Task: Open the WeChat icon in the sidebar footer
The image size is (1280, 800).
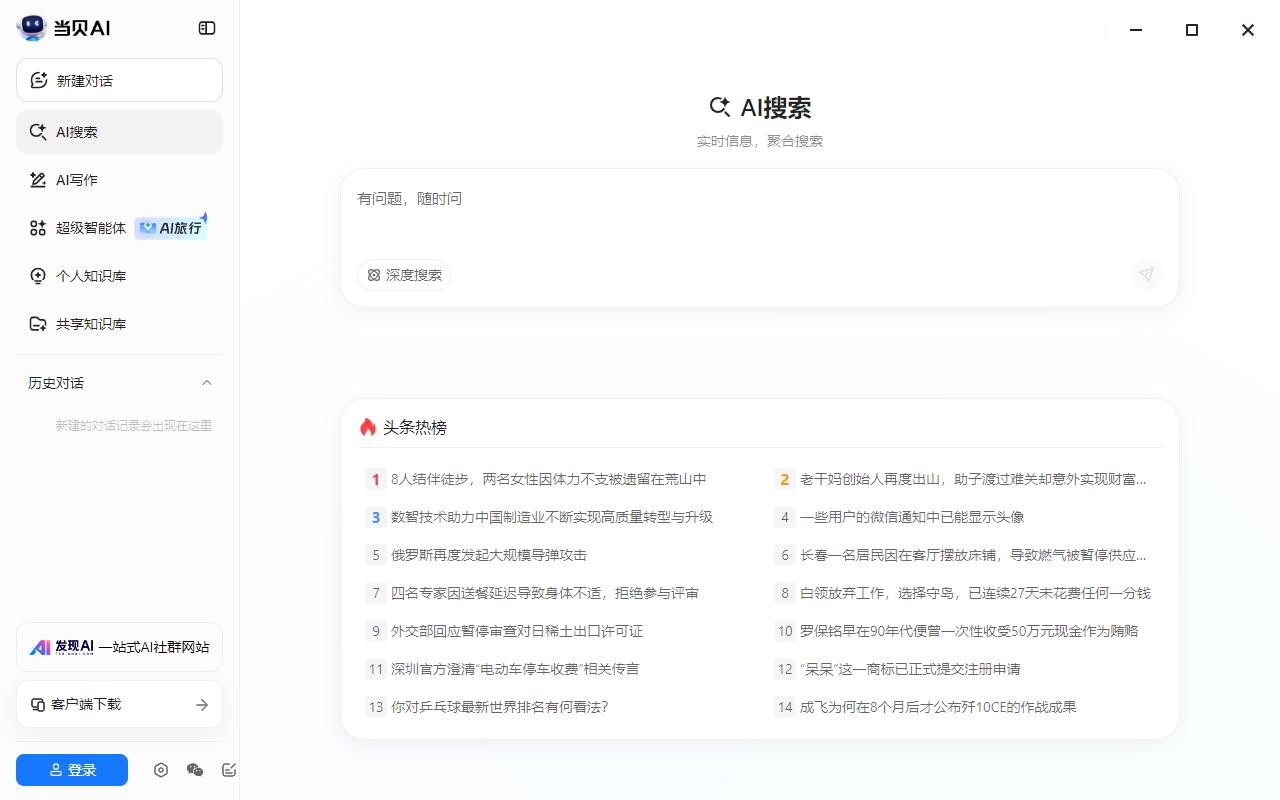Action: (x=195, y=770)
